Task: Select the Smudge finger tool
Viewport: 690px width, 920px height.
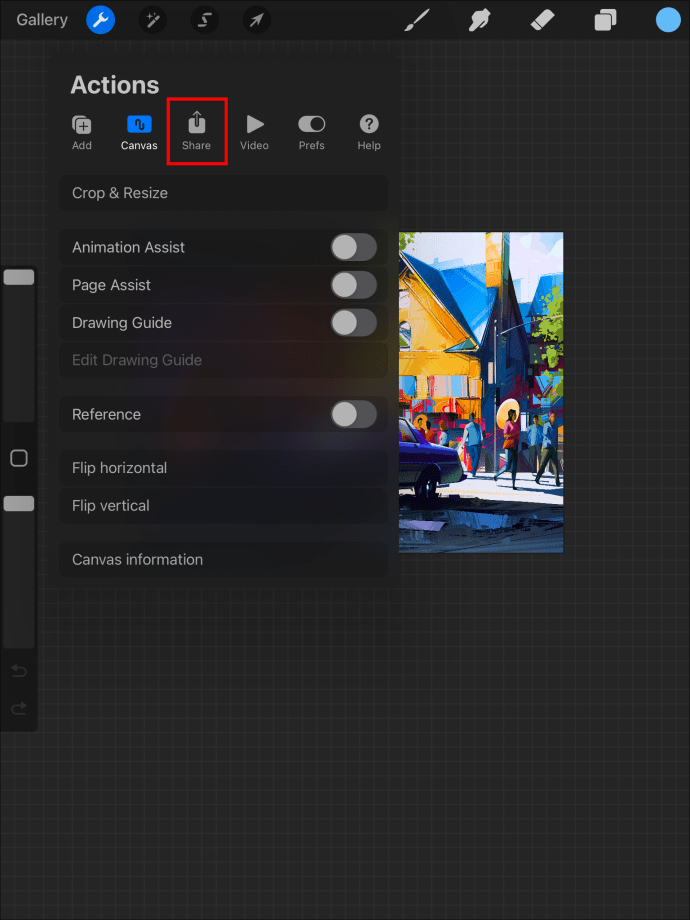Action: (x=479, y=21)
